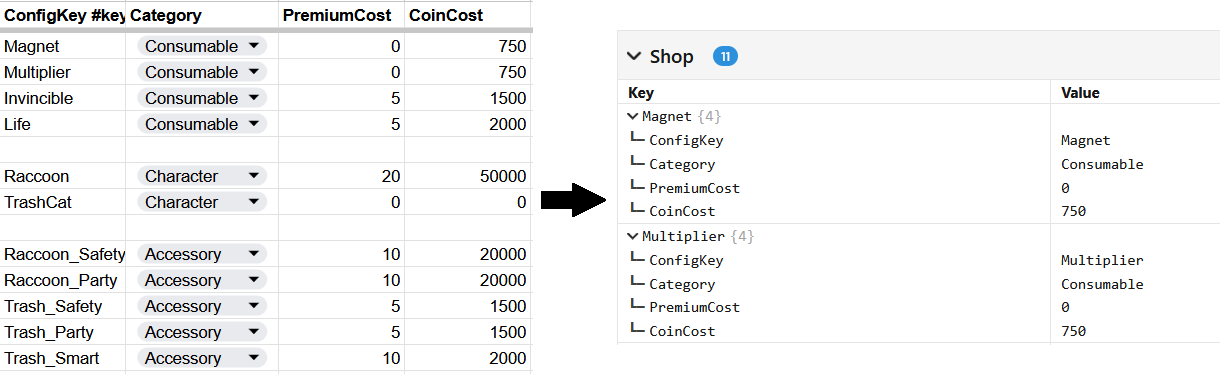Select Raccoon's PremiumCost cell 20
1220x374 pixels.
click(341, 176)
